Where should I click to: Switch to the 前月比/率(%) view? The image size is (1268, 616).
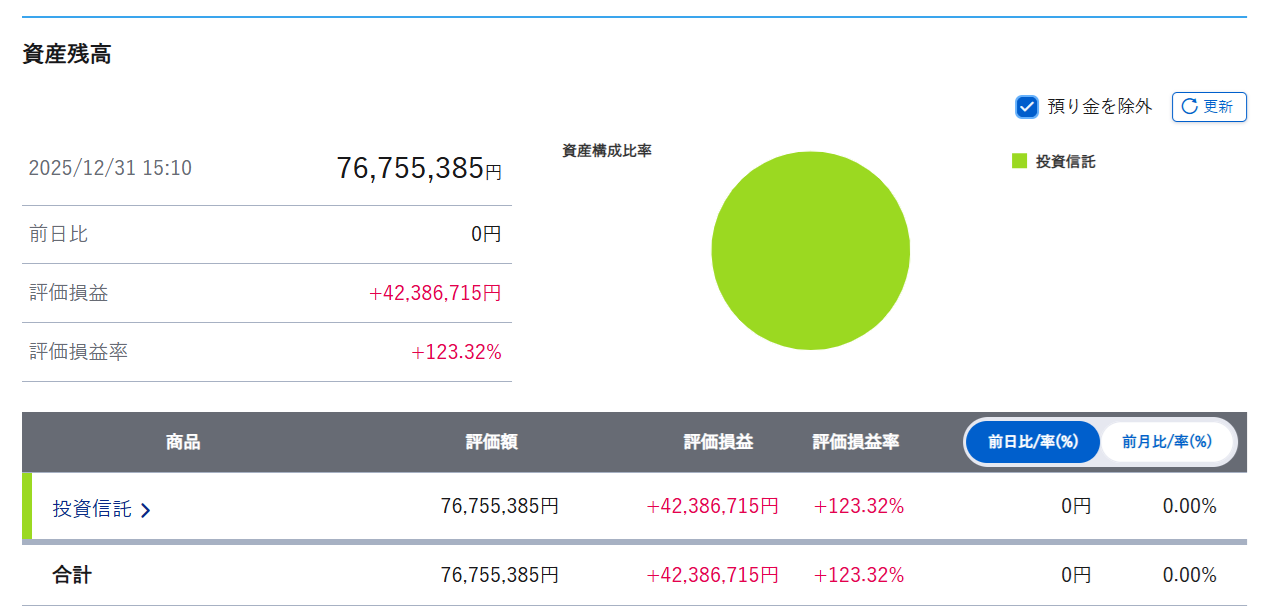[1167, 441]
